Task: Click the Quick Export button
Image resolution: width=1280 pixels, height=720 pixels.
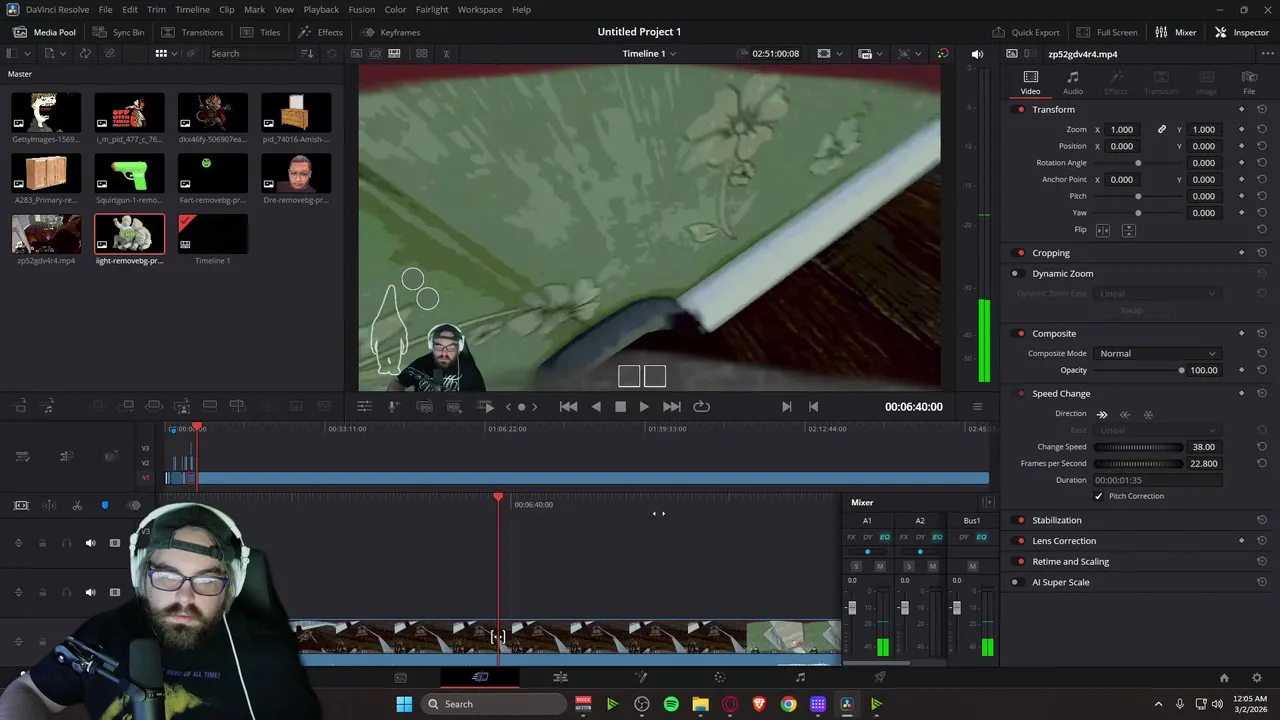Action: (1025, 32)
